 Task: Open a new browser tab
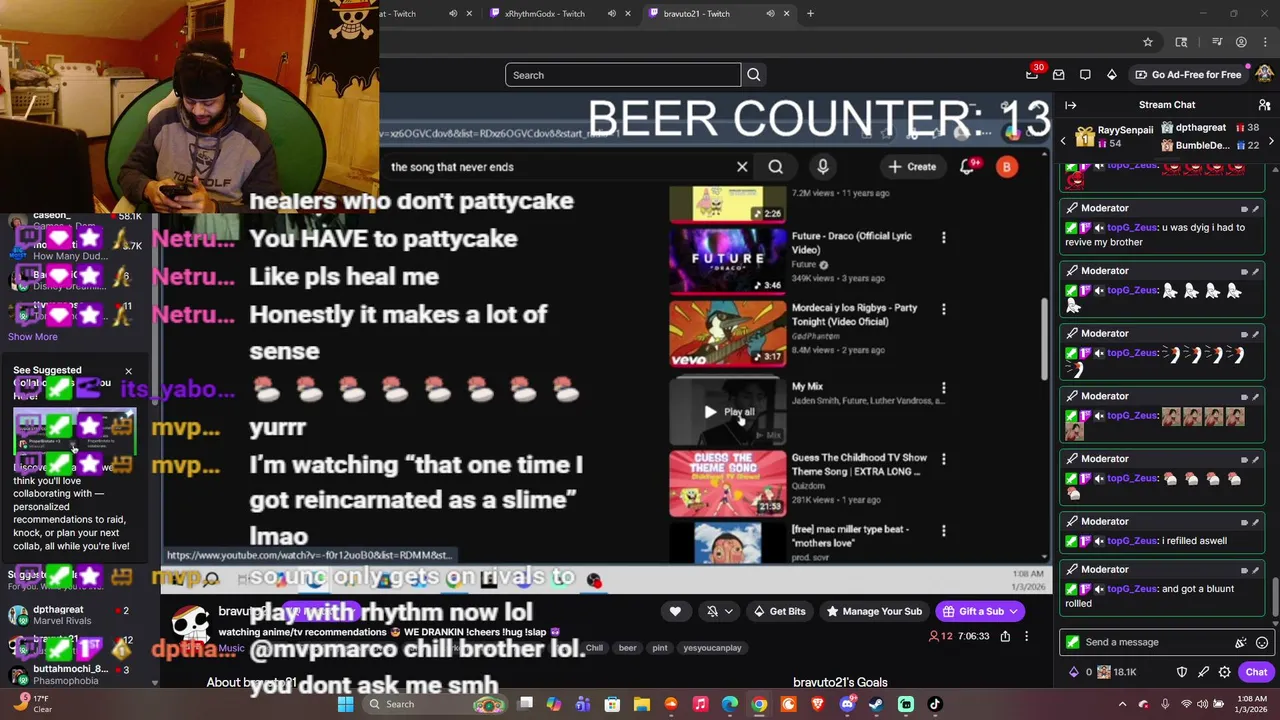click(x=810, y=13)
